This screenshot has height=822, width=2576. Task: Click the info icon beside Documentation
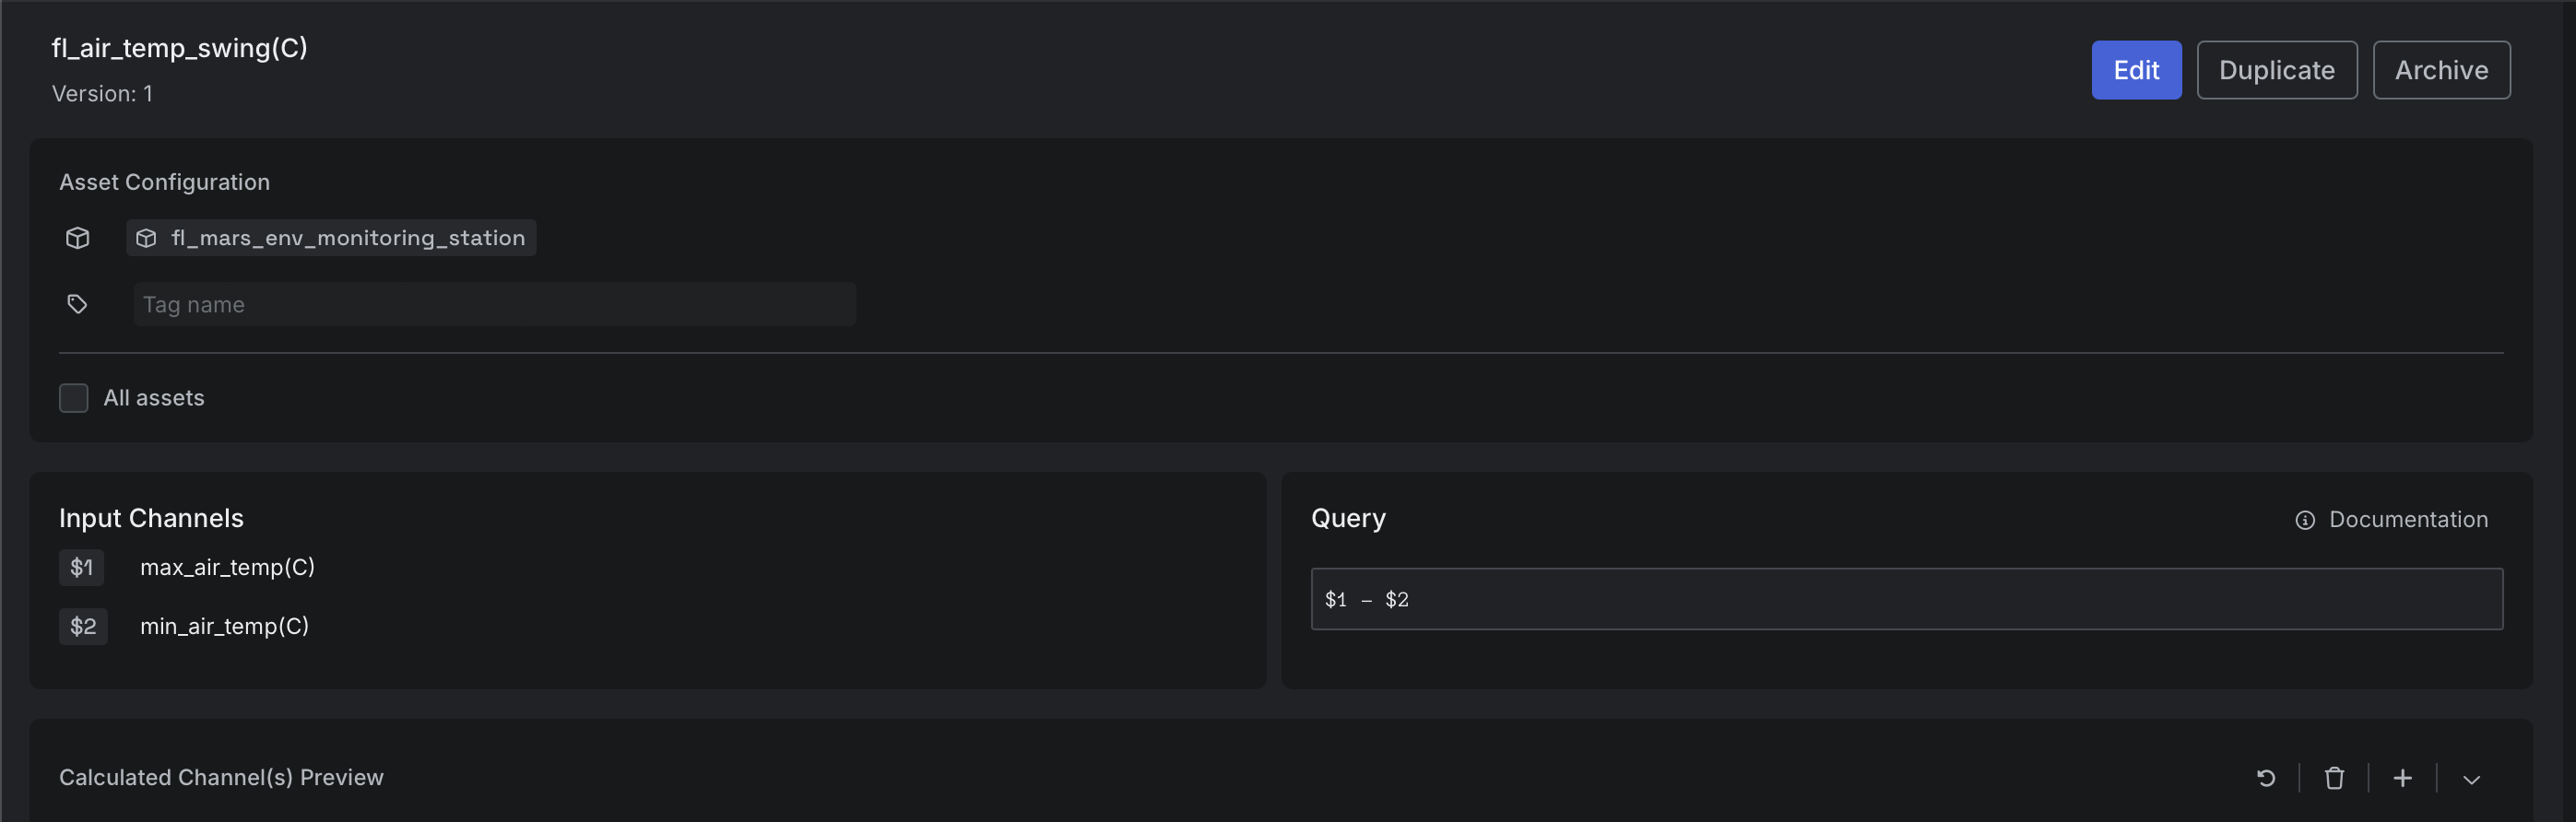[x=2305, y=519]
